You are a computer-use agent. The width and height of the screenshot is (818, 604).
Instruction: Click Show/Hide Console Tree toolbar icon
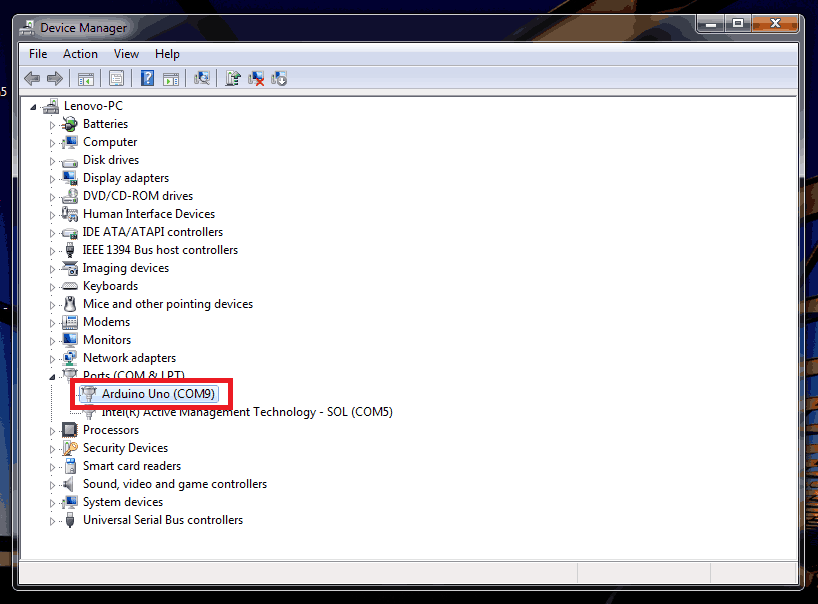(86, 78)
